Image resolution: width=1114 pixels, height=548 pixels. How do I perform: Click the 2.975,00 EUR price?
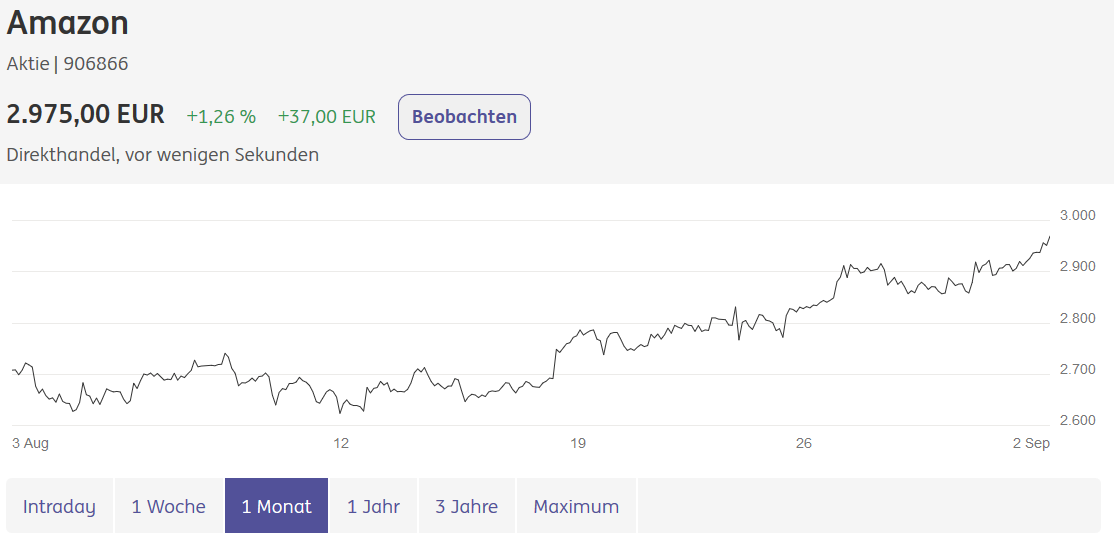point(86,114)
